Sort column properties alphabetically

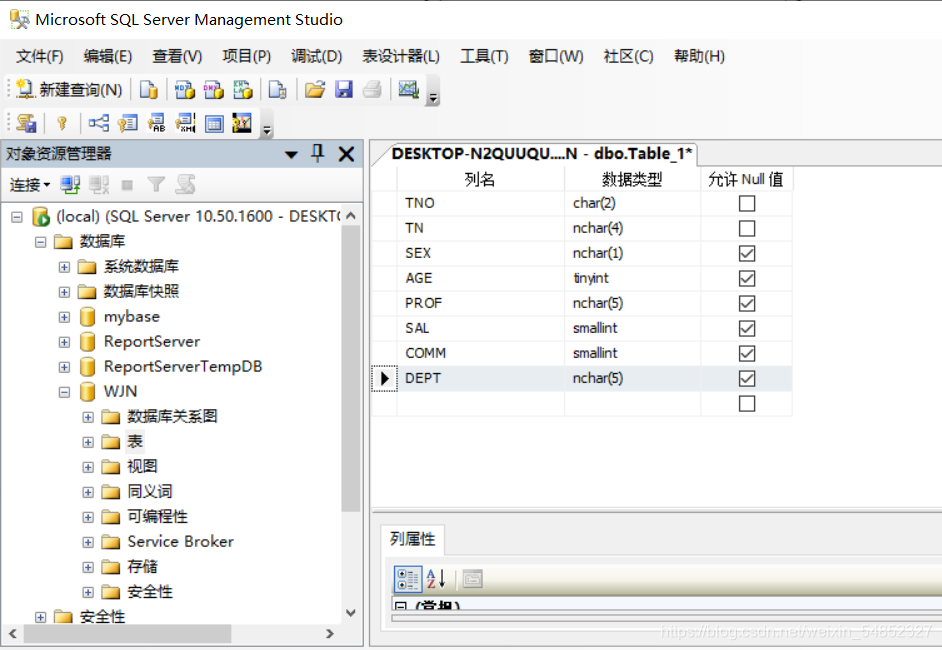point(436,579)
